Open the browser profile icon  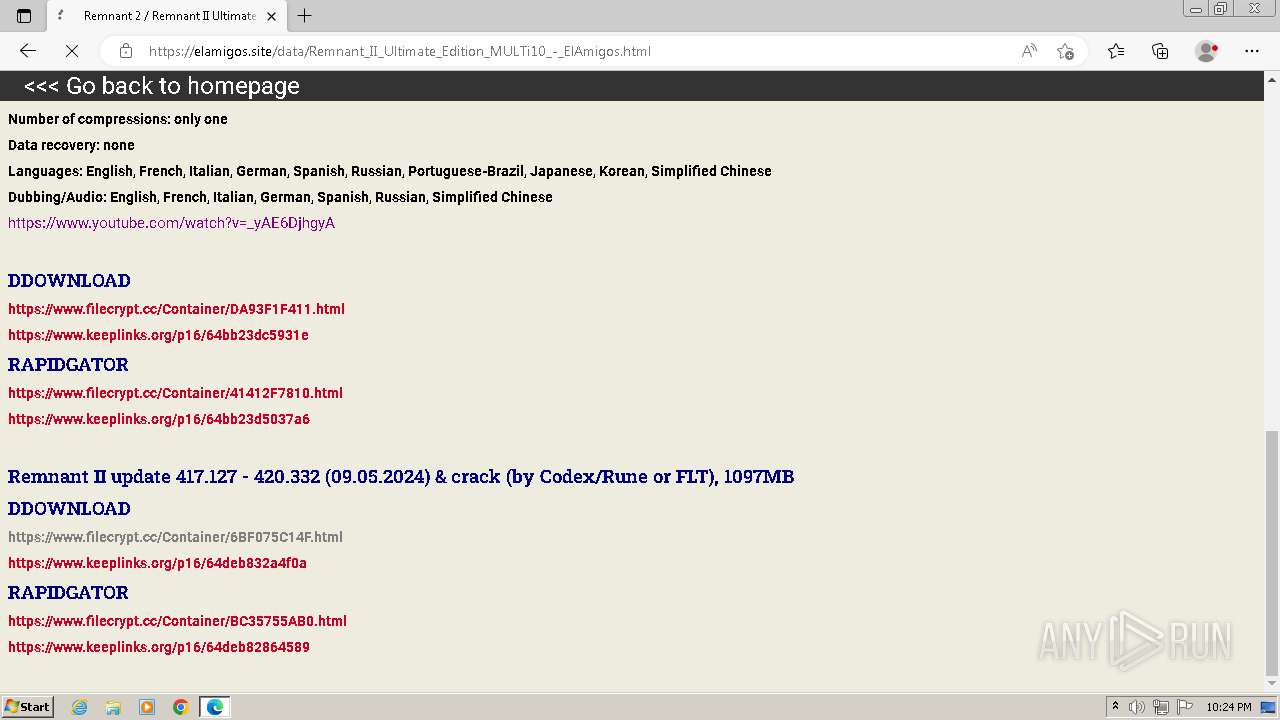tap(1207, 51)
